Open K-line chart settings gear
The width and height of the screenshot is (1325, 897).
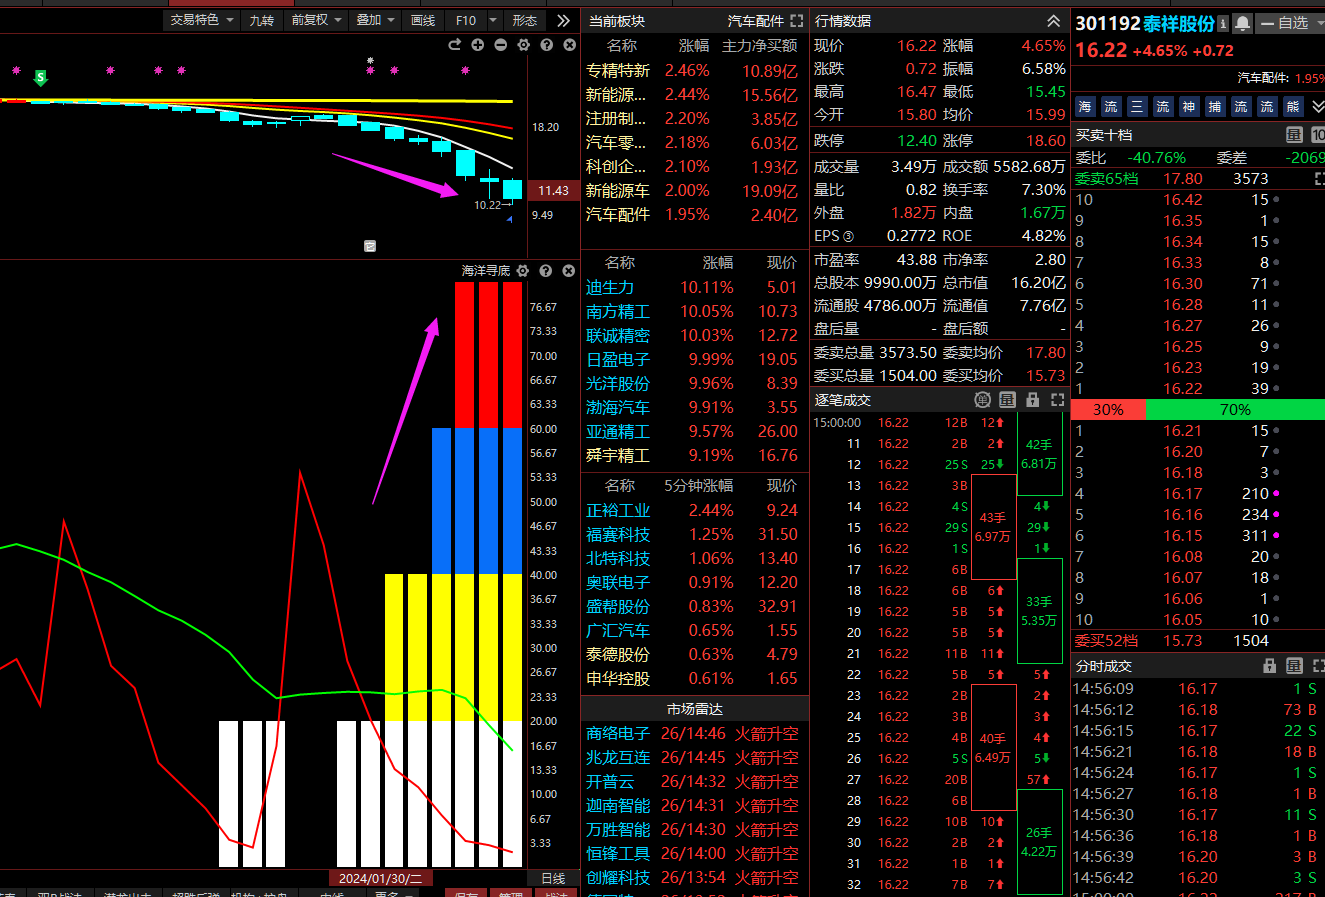point(523,45)
